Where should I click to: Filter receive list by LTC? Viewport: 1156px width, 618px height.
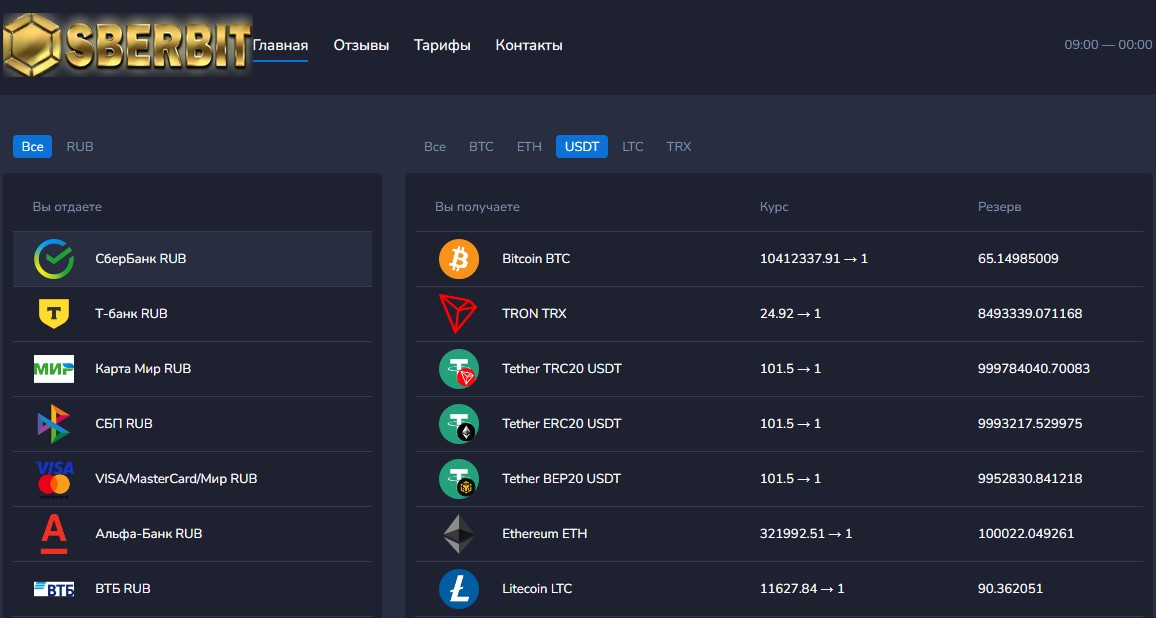pos(633,147)
